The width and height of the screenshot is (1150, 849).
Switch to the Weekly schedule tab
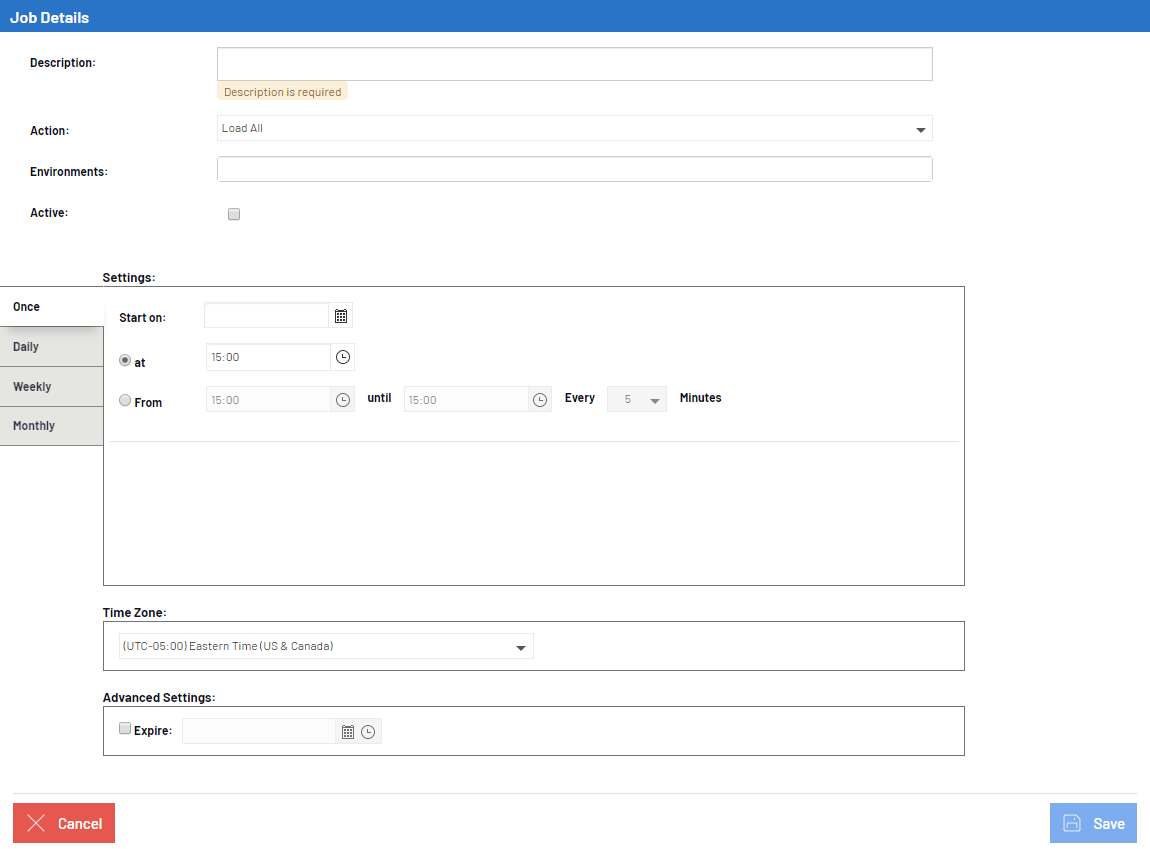51,387
